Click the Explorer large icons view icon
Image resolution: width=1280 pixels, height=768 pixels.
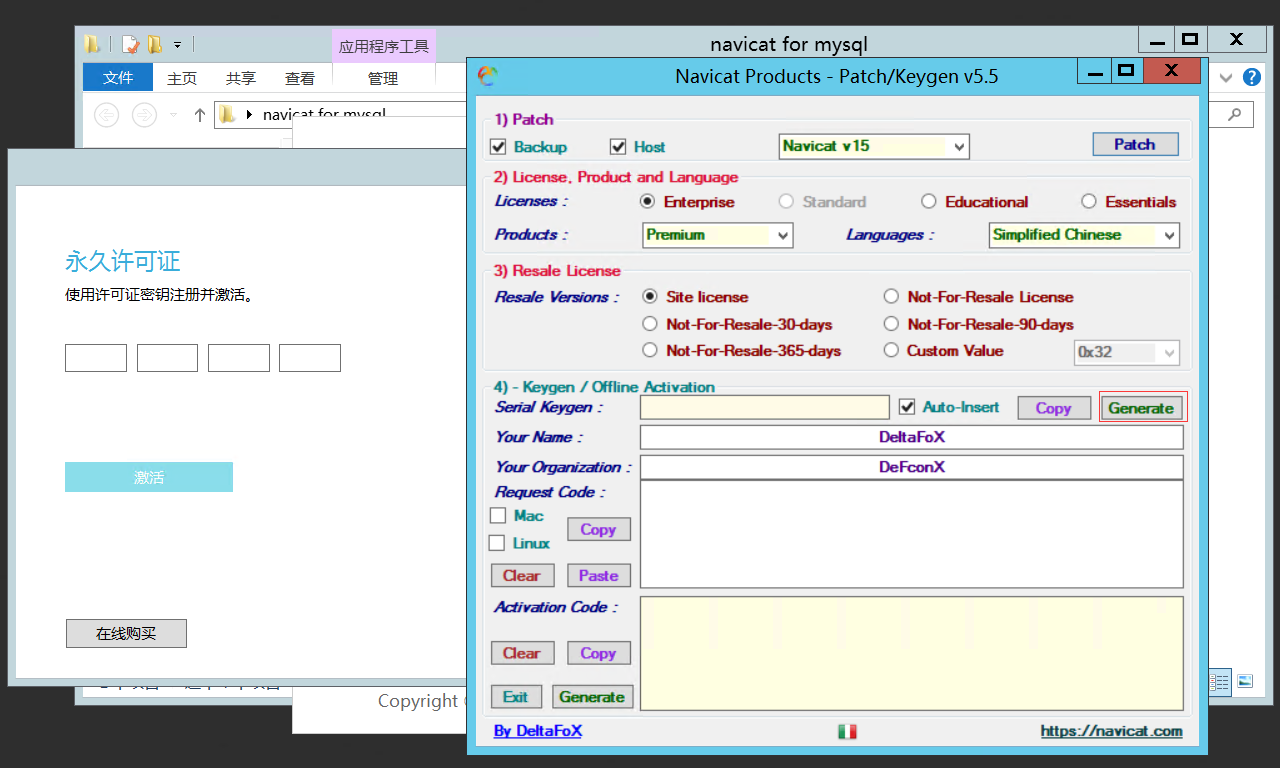pos(1245,681)
